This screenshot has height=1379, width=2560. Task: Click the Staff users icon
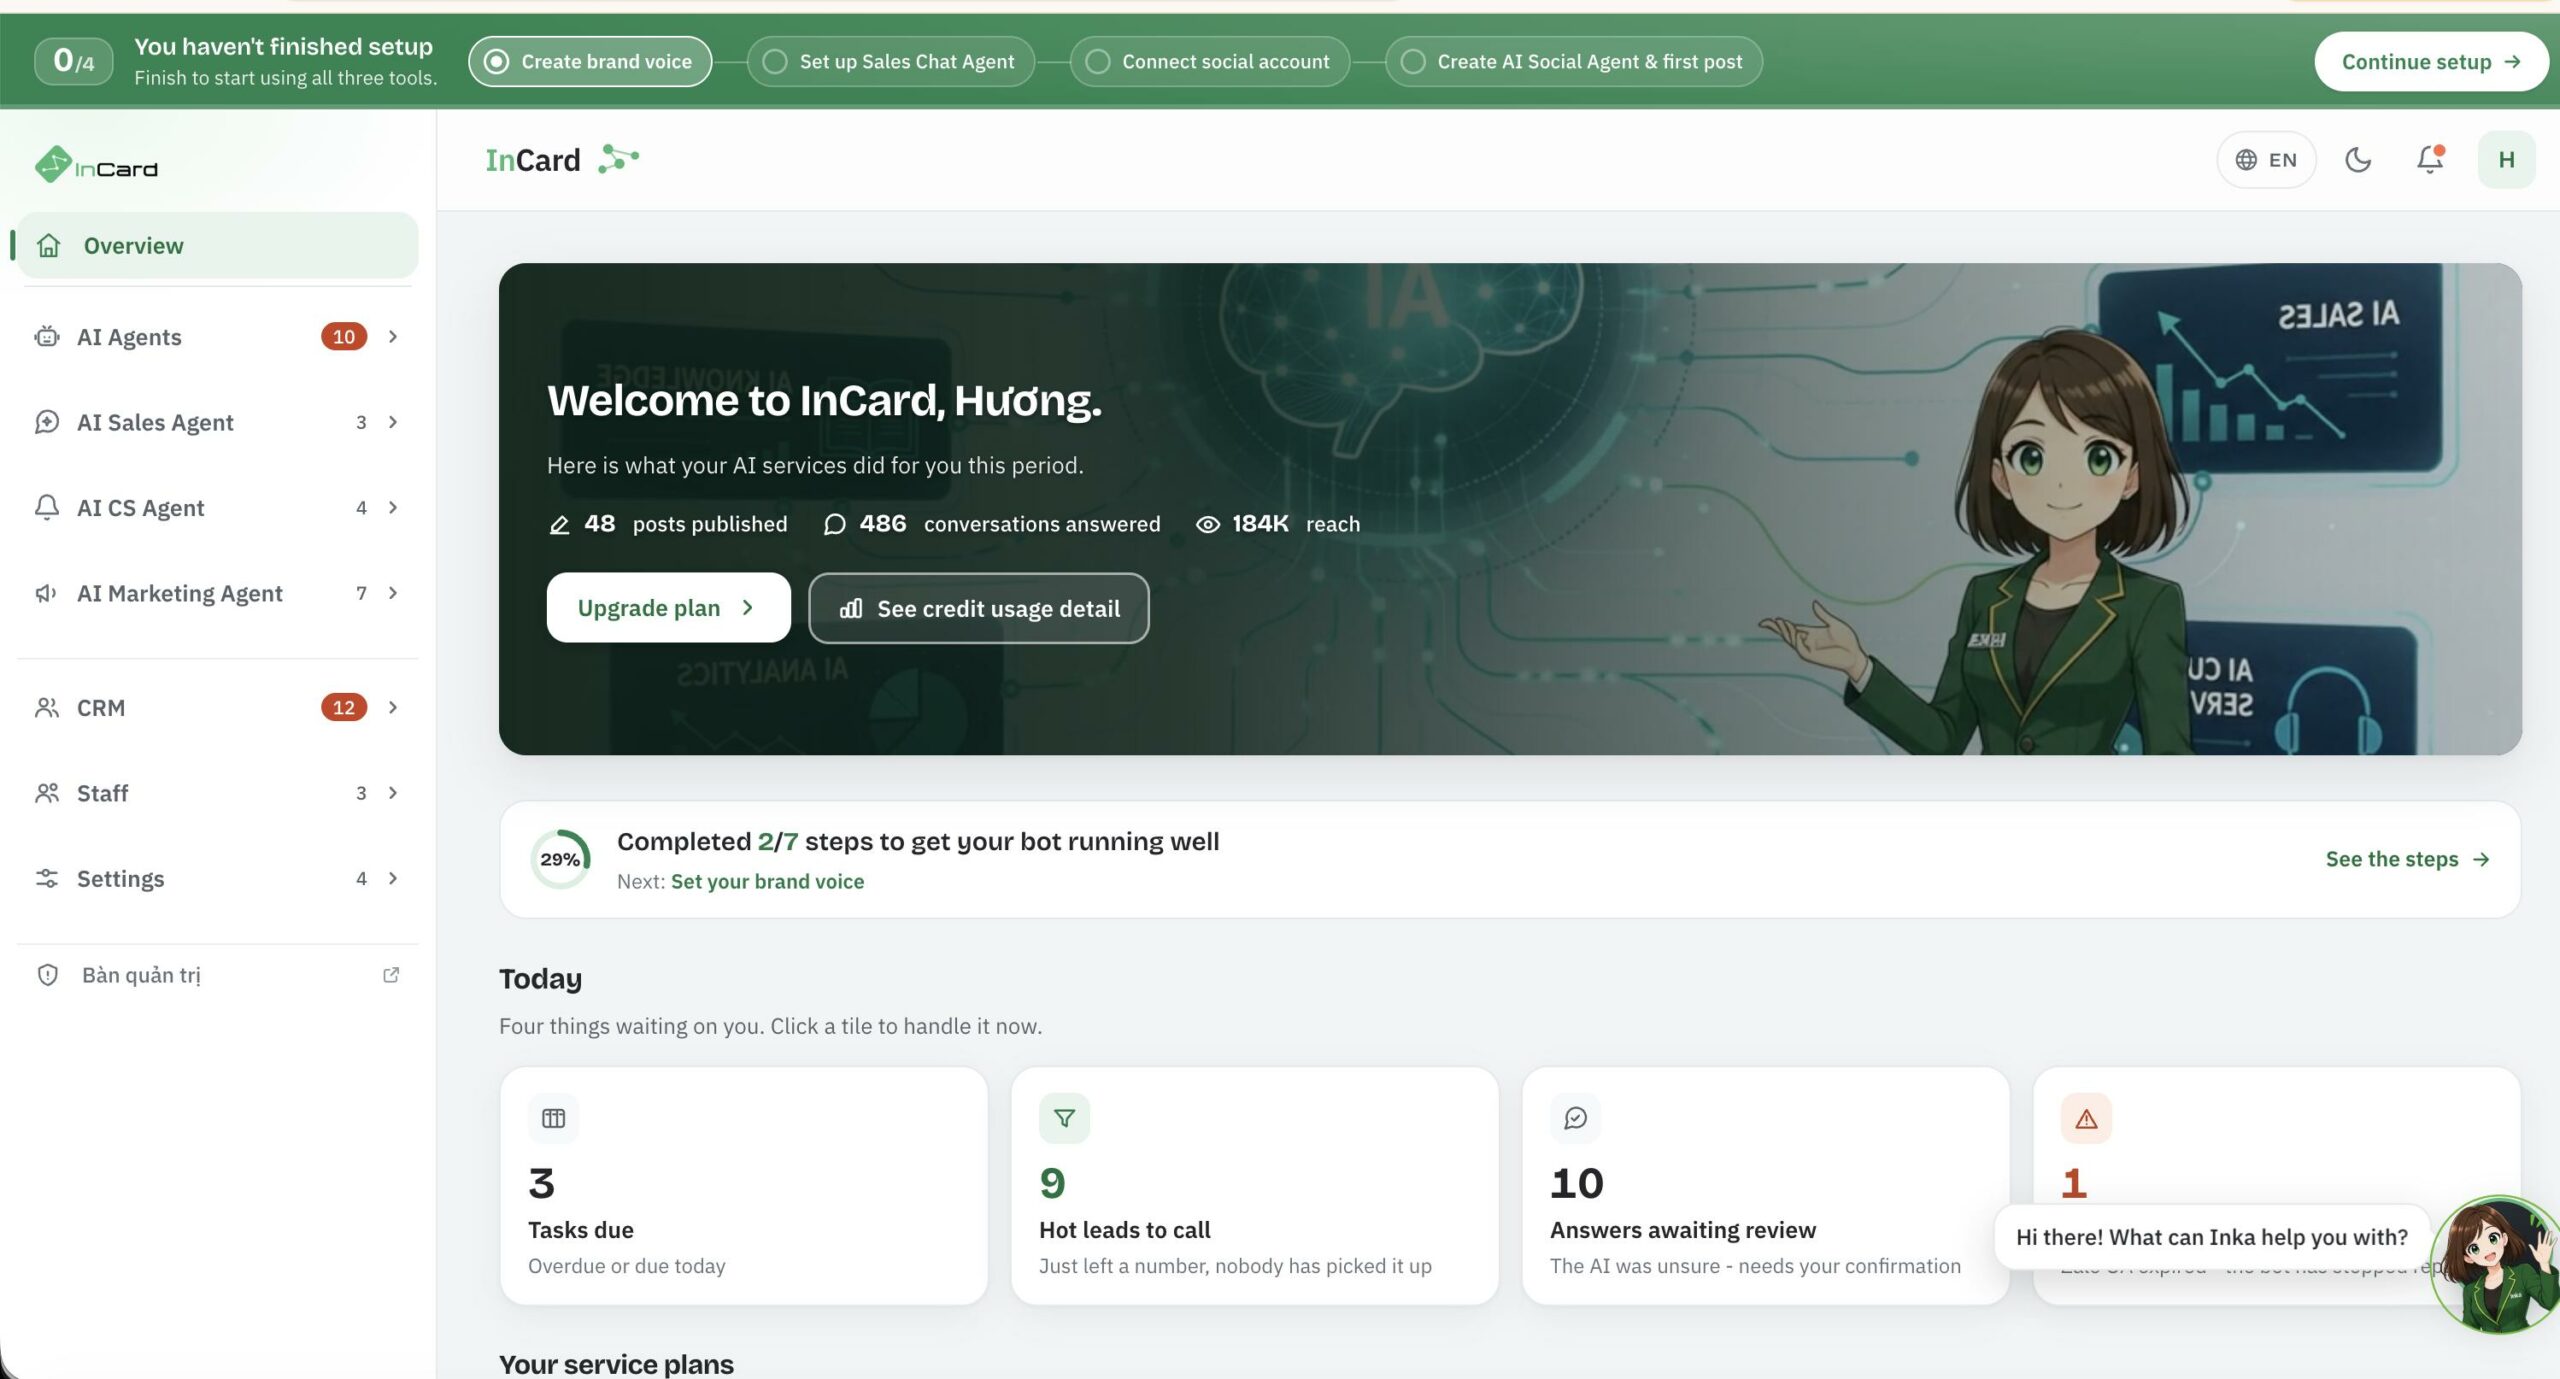point(46,793)
